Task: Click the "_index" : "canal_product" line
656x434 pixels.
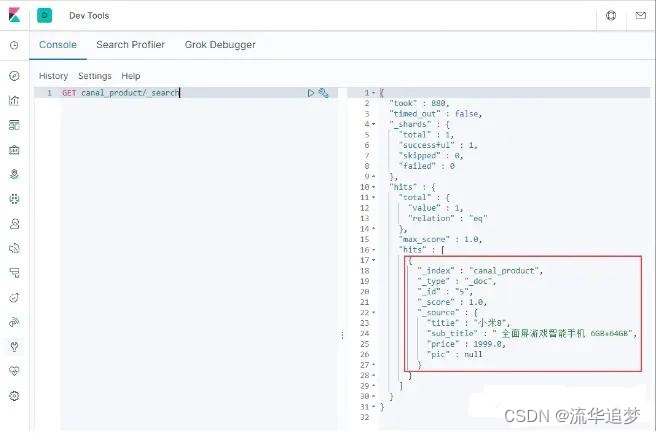Action: coord(480,271)
